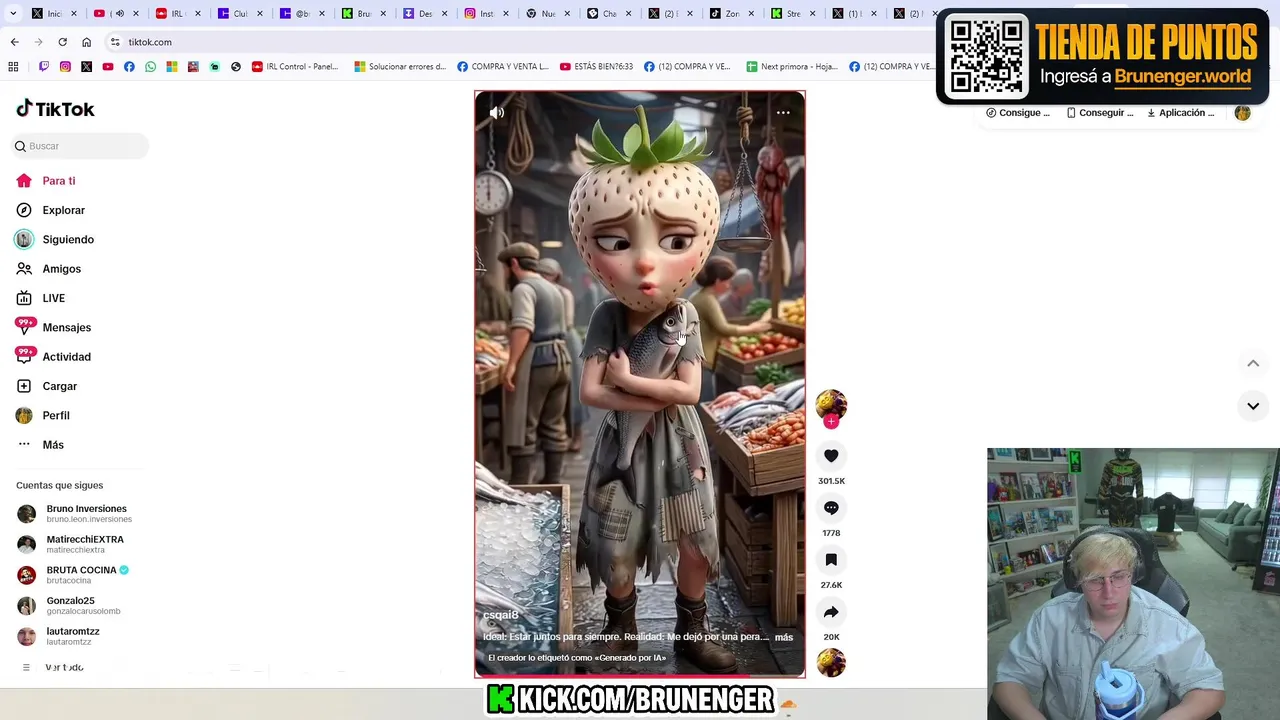The image size is (1280, 720).
Task: Switch to the Stre Kick browser tab
Action: (788, 14)
